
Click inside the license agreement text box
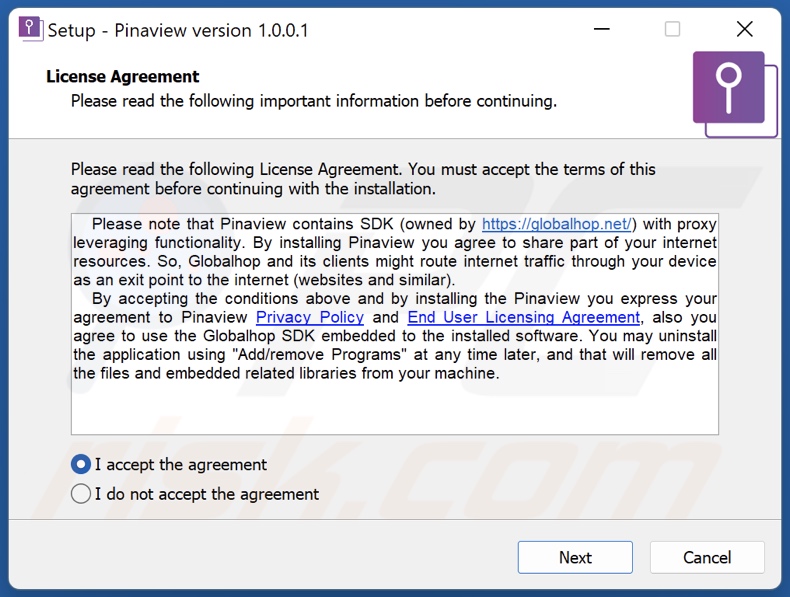pos(394,405)
